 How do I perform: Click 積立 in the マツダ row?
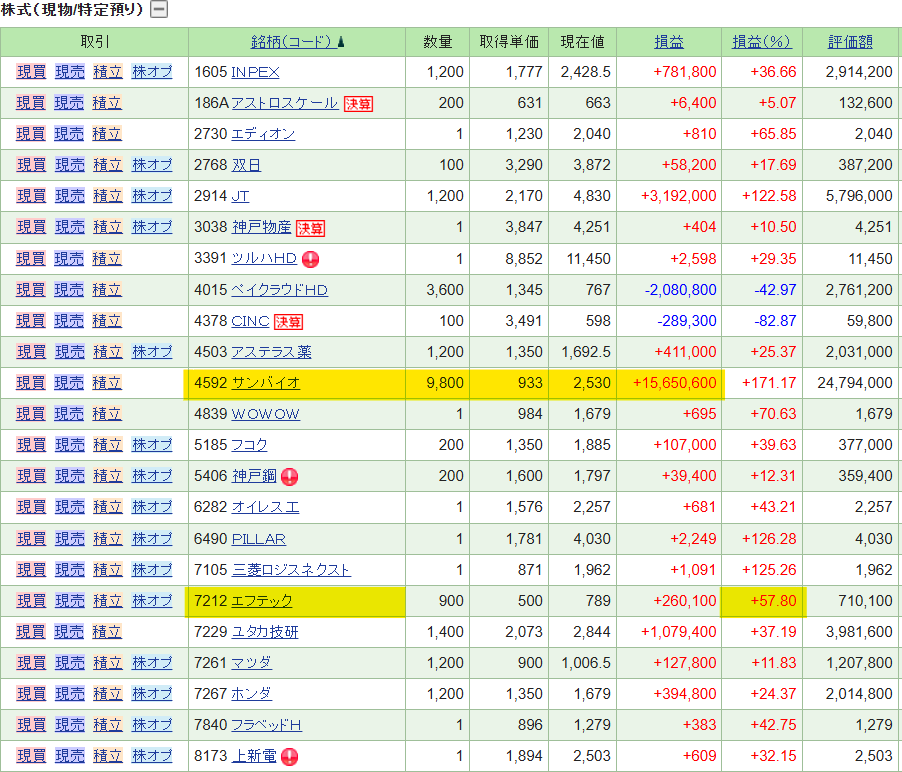pyautogui.click(x=108, y=663)
